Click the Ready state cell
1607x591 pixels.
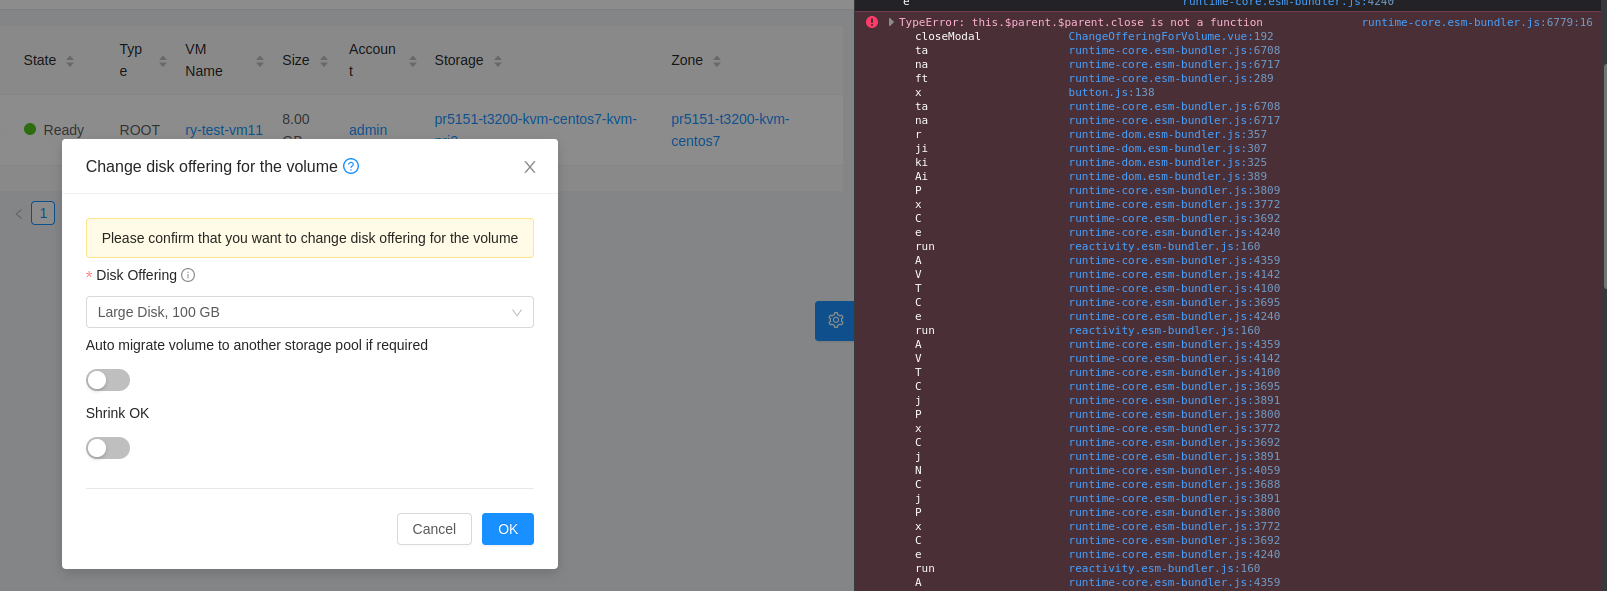[x=54, y=130]
